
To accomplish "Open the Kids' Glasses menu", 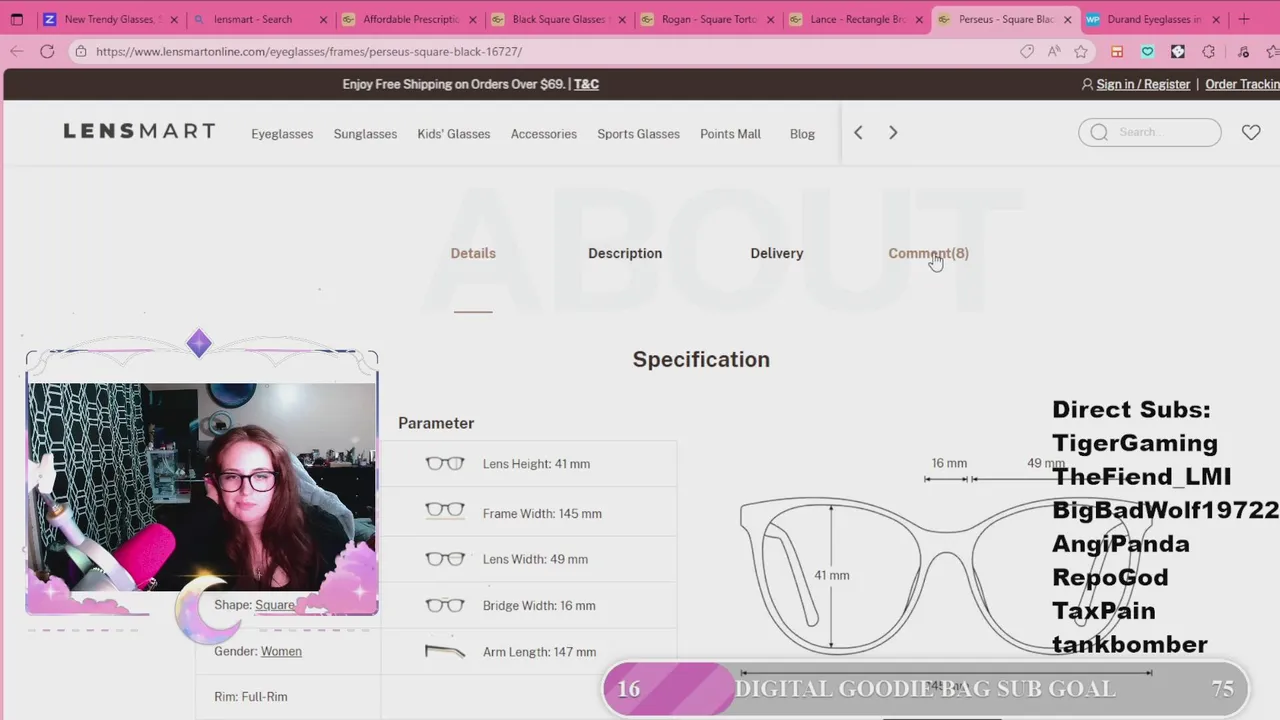I will [x=454, y=134].
